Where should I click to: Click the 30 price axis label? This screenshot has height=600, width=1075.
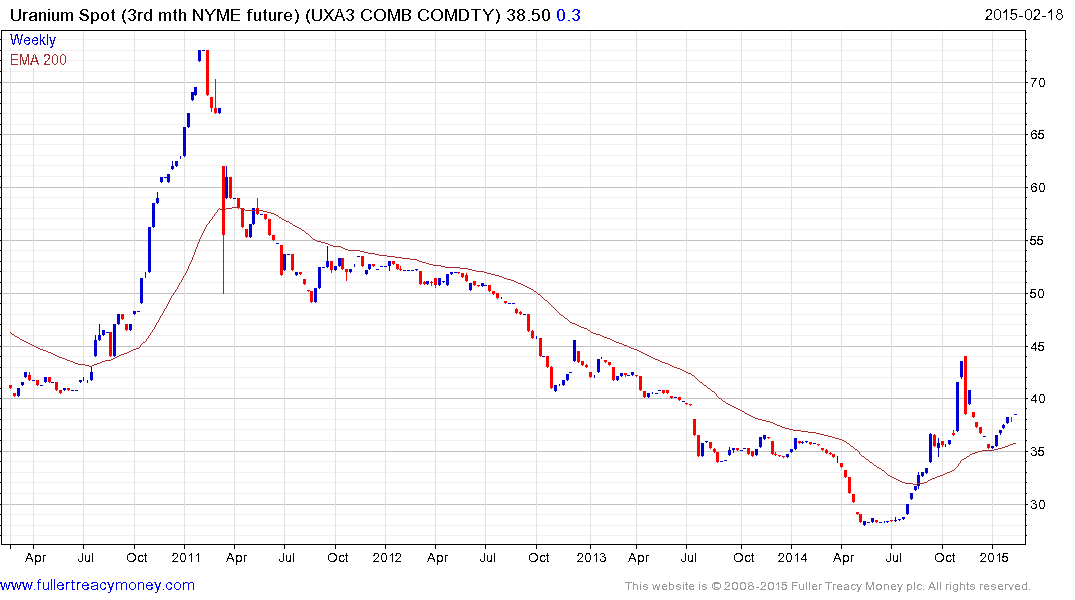(x=1037, y=504)
